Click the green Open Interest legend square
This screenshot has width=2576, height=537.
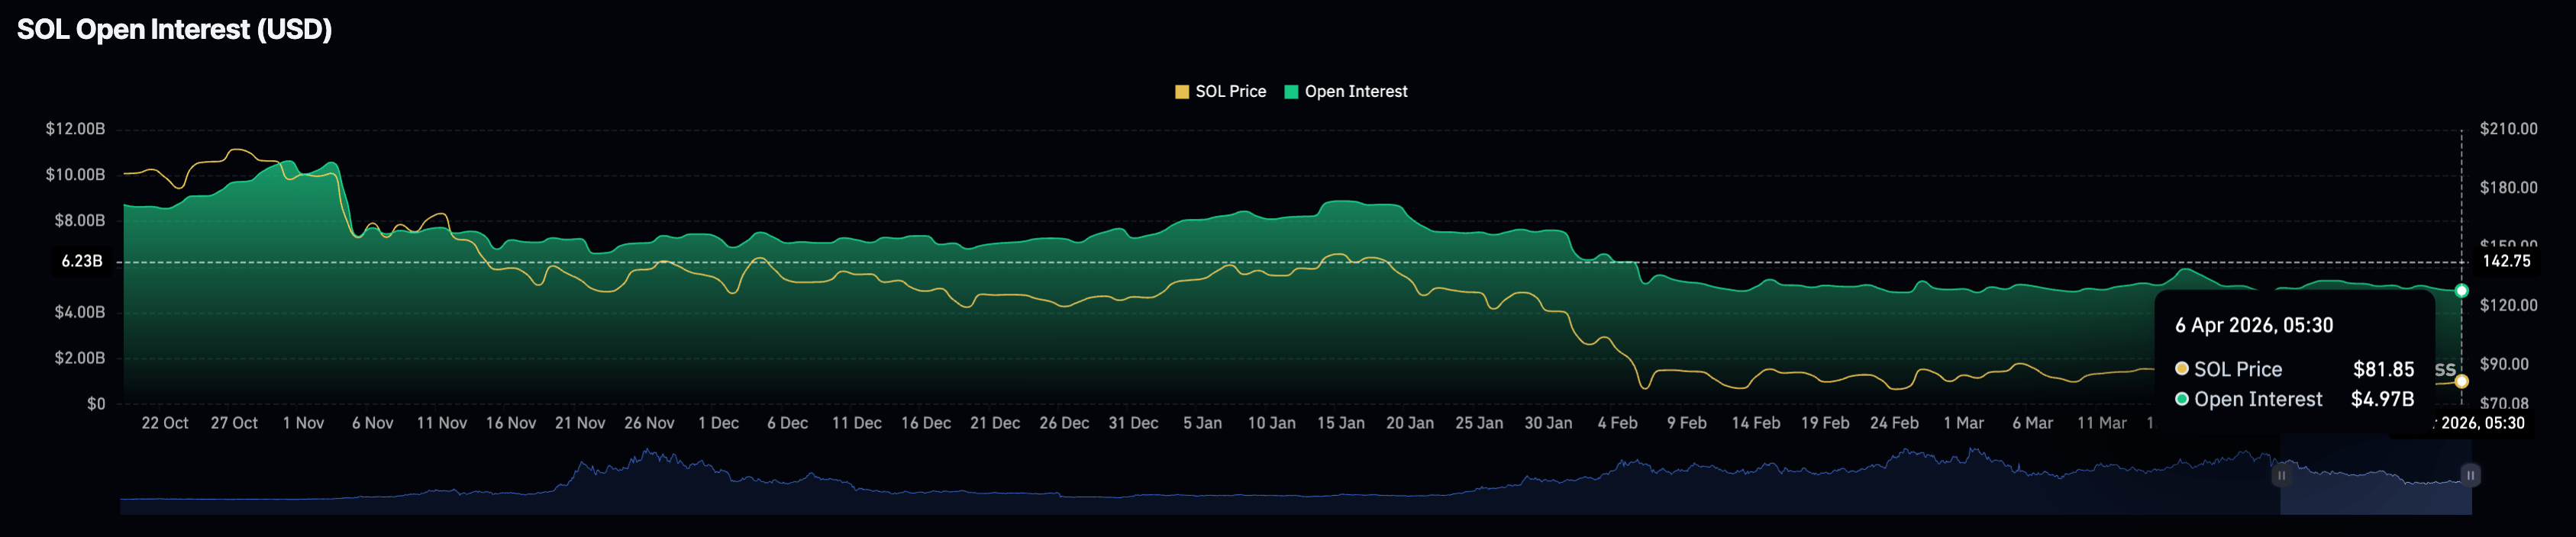tap(1291, 92)
